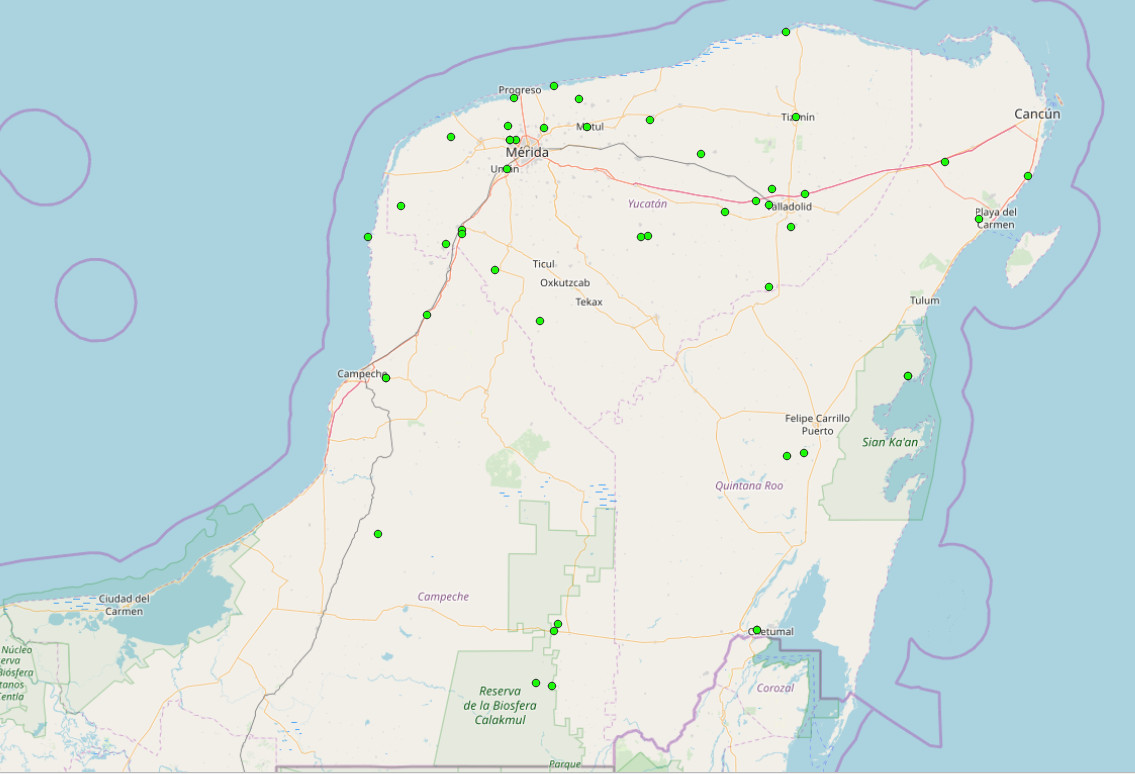Select the purple Campeche state label
The height and width of the screenshot is (774, 1135).
443,596
